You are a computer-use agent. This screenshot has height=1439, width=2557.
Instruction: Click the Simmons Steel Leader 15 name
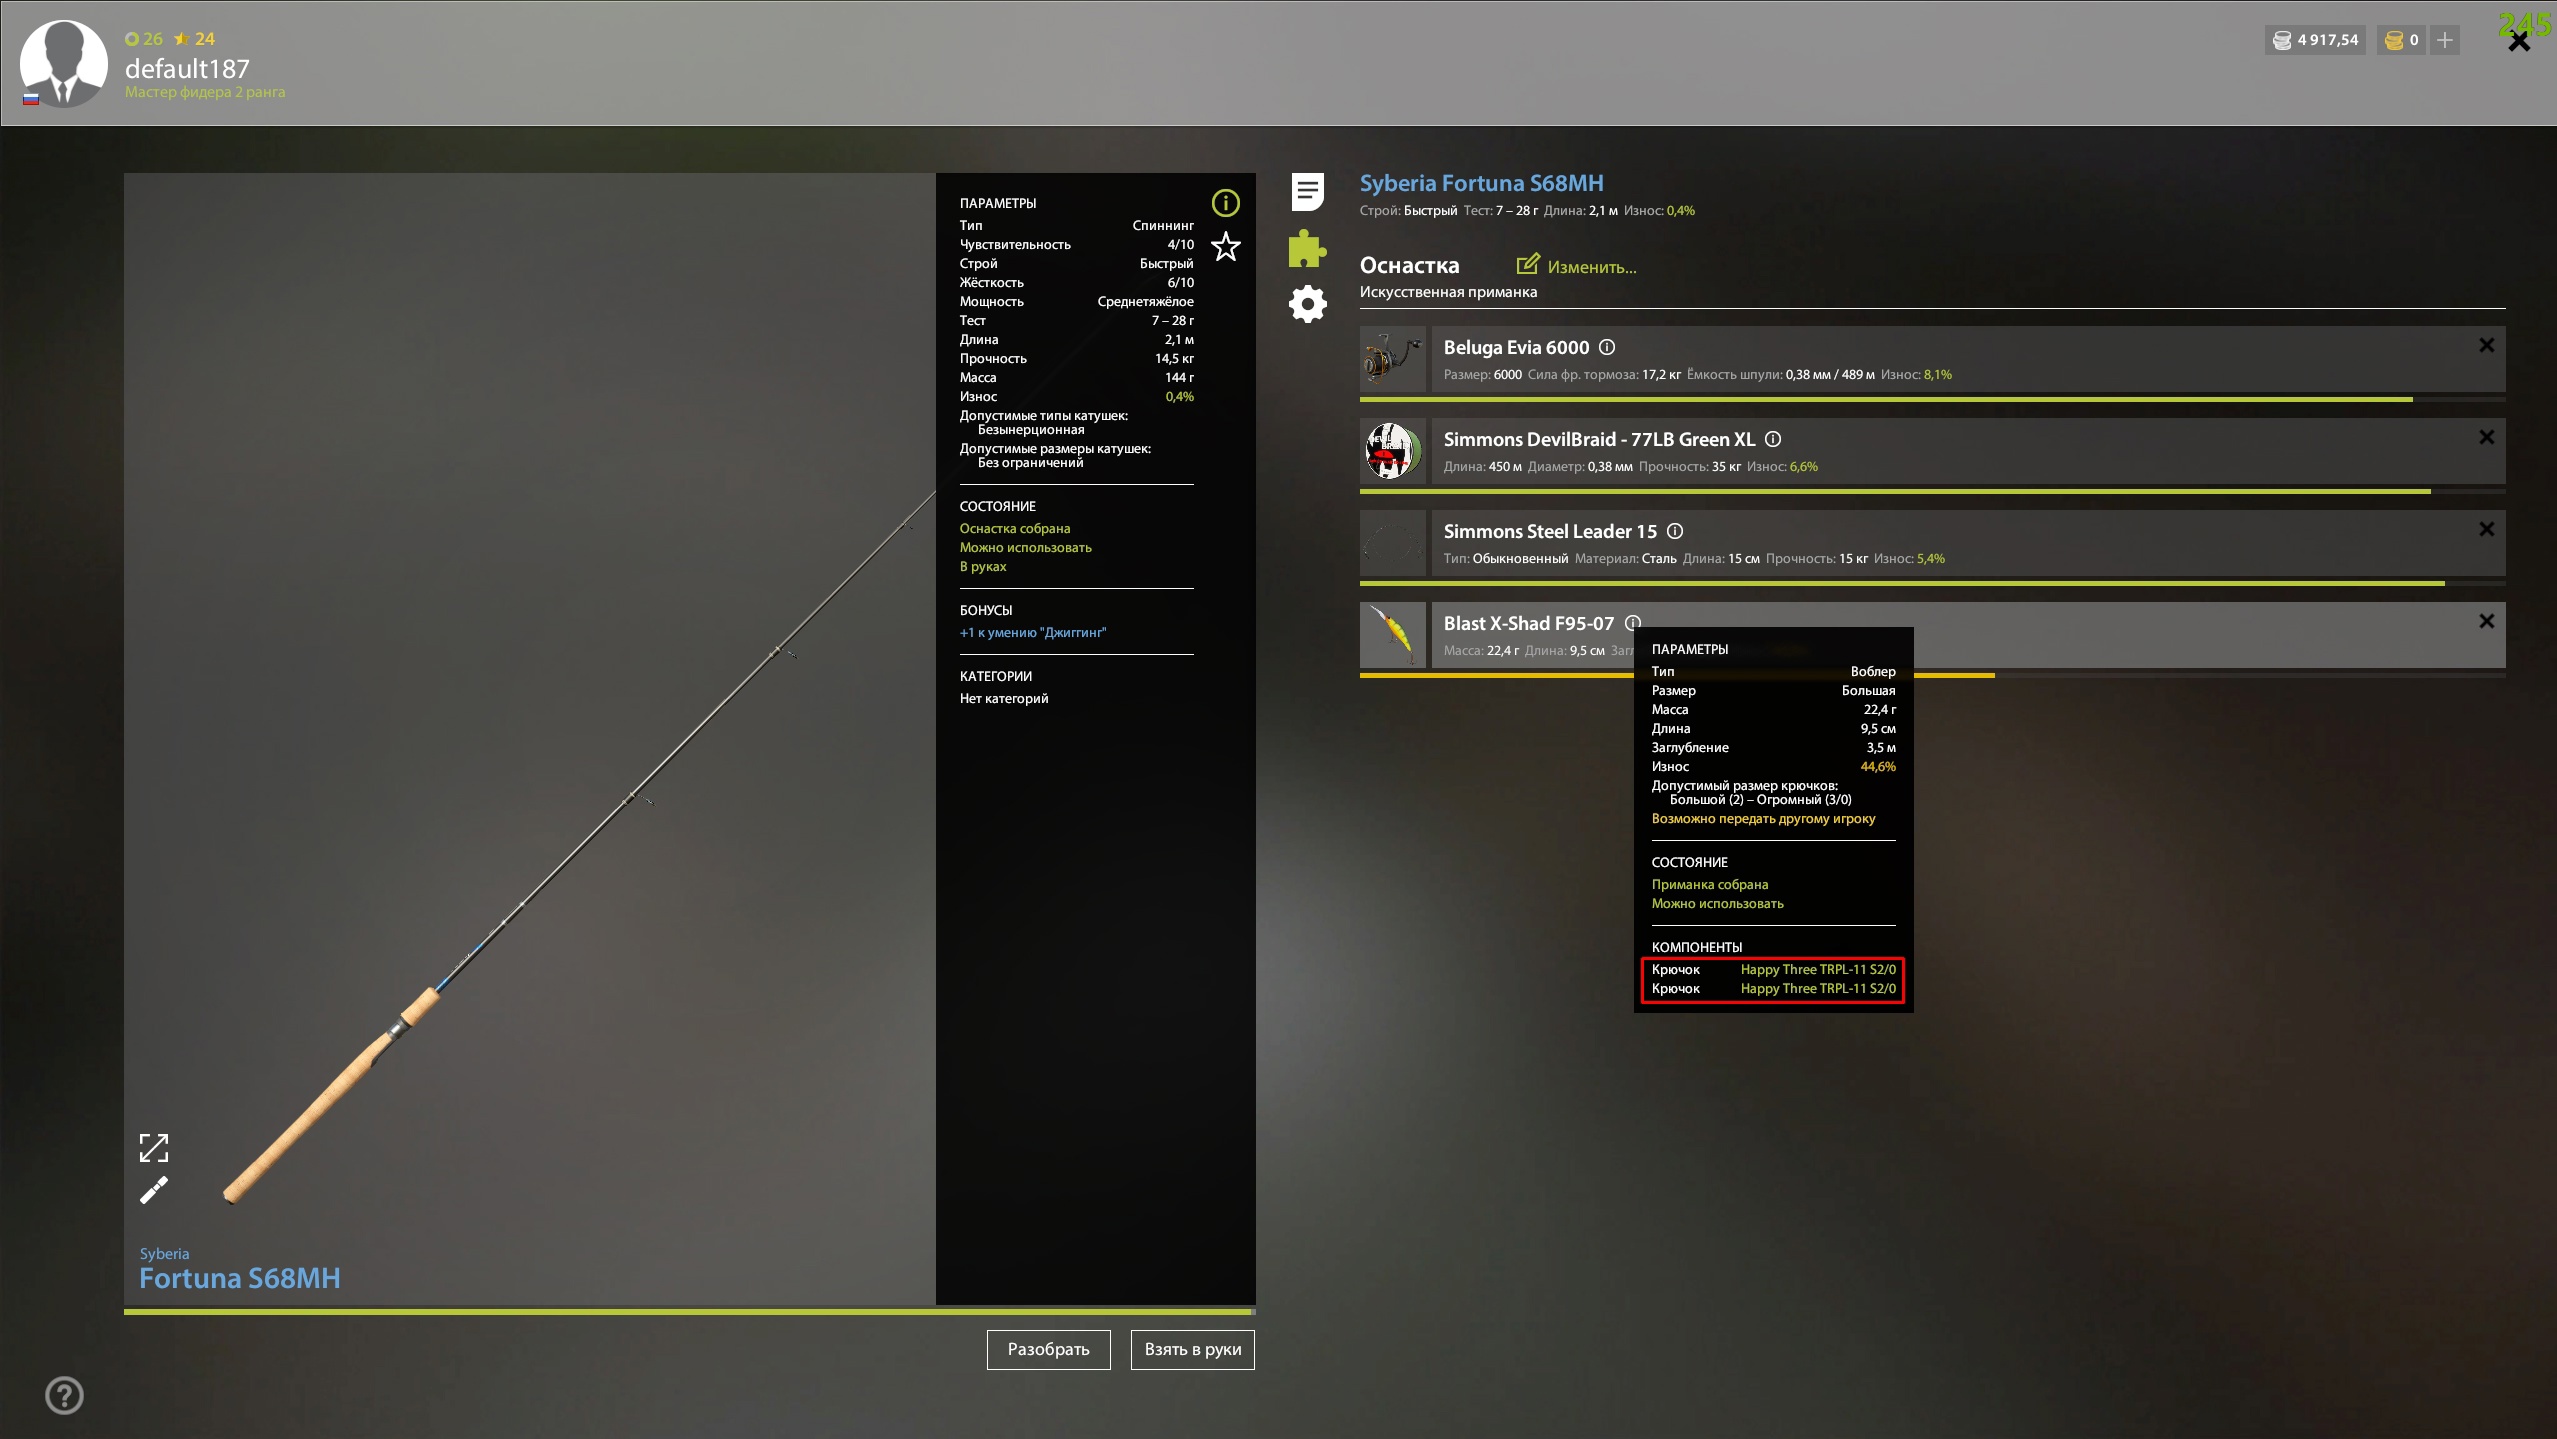pyautogui.click(x=1550, y=531)
